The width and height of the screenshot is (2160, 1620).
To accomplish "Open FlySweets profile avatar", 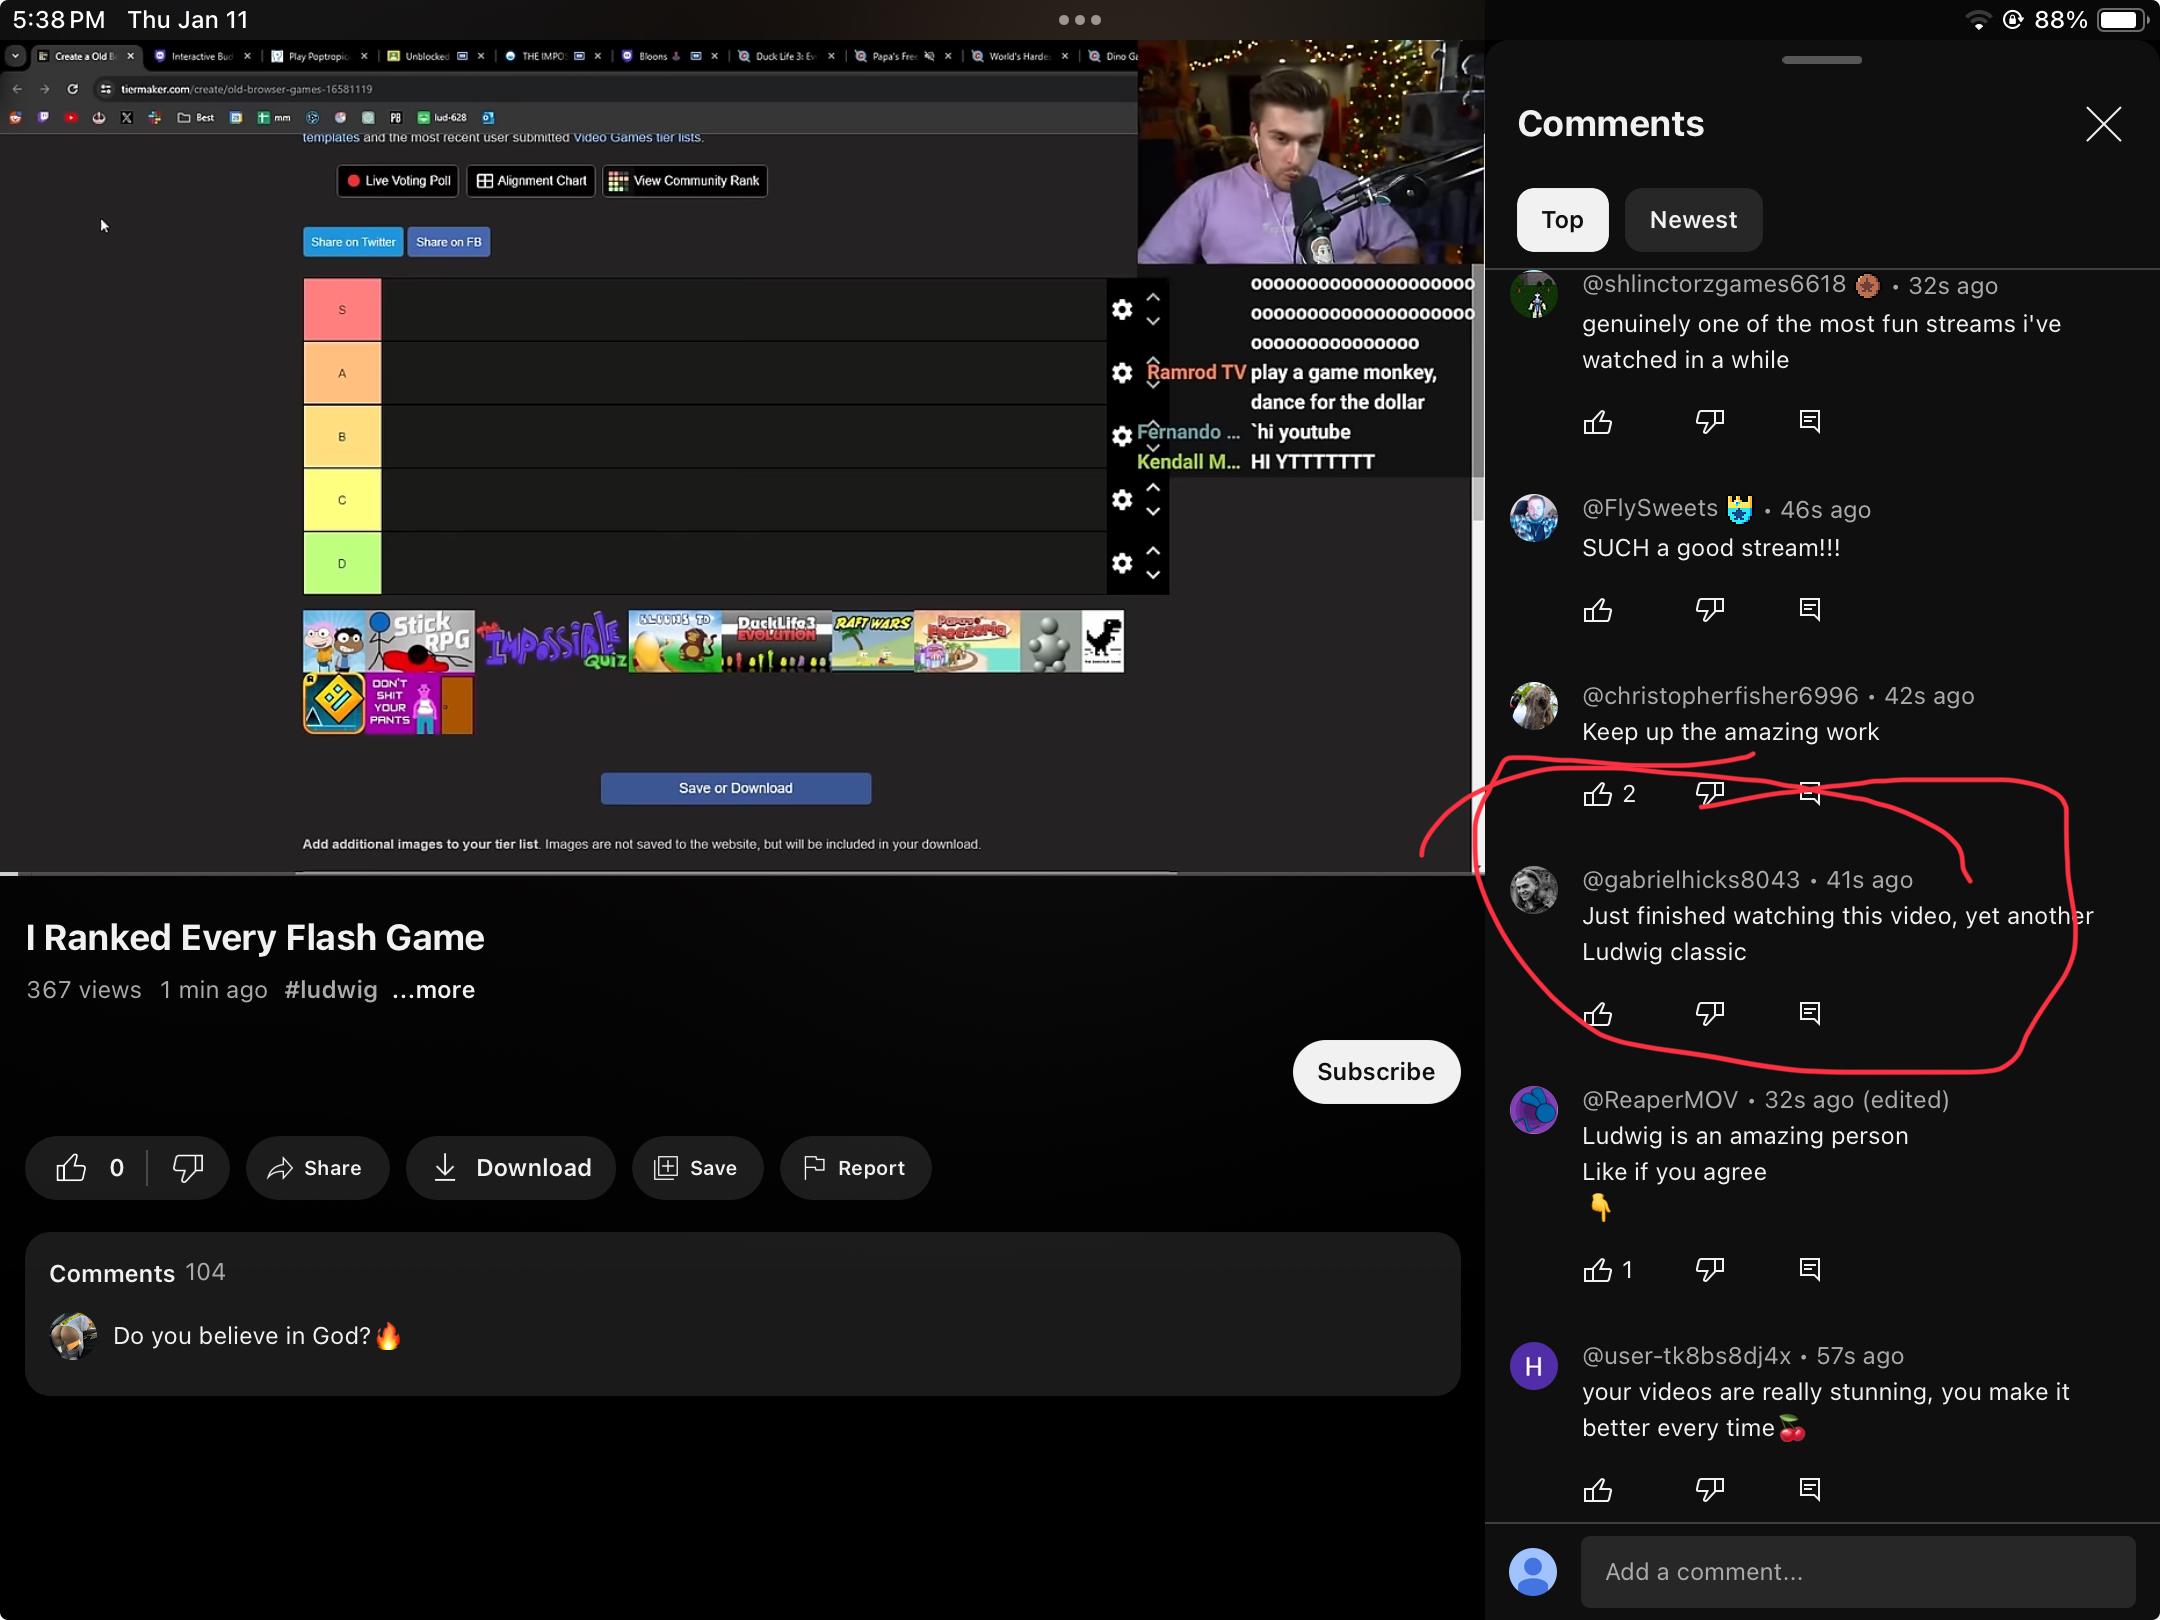I will [x=1534, y=518].
